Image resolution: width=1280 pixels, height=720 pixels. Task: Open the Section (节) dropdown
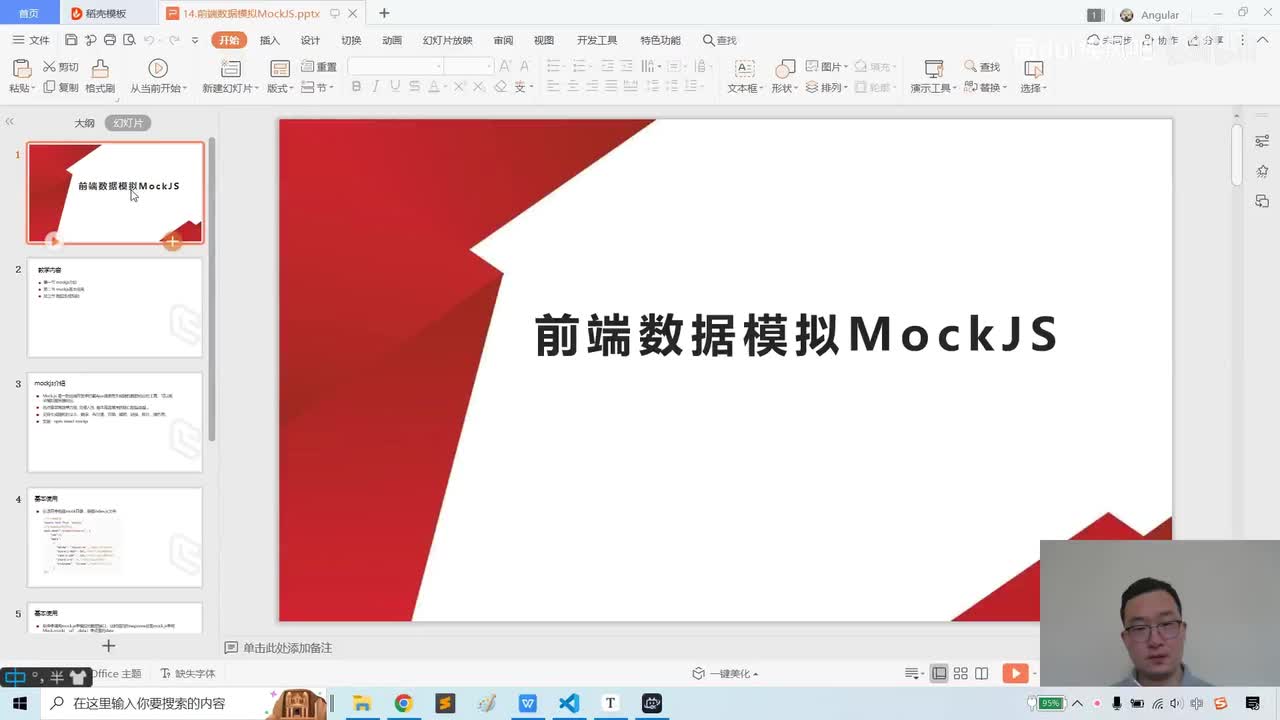[319, 87]
